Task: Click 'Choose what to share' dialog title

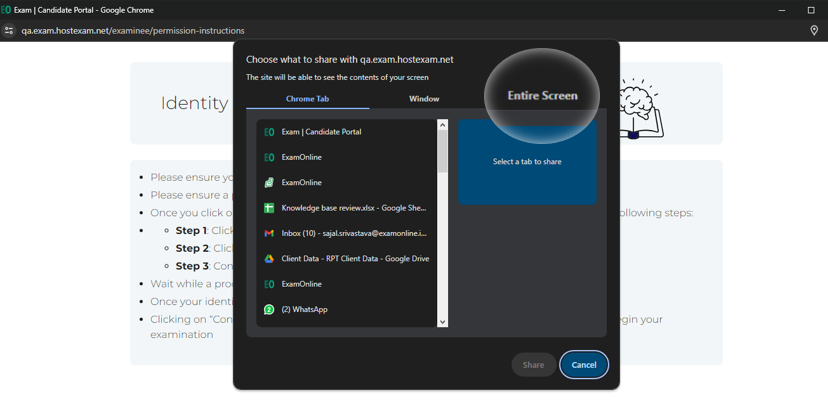Action: [x=350, y=60]
